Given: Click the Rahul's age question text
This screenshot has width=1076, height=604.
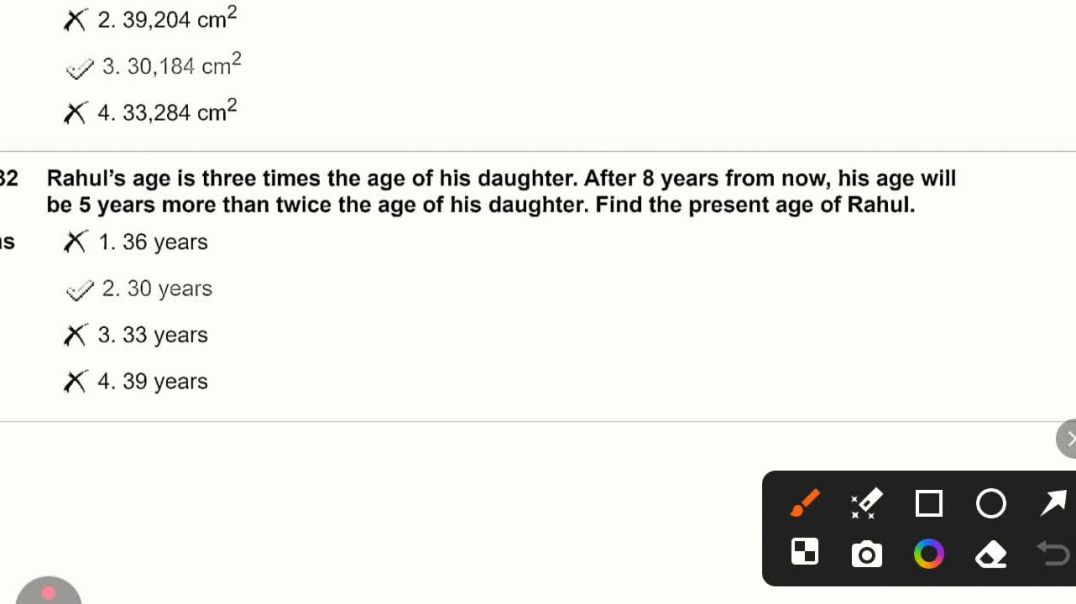Looking at the screenshot, I should pos(500,192).
